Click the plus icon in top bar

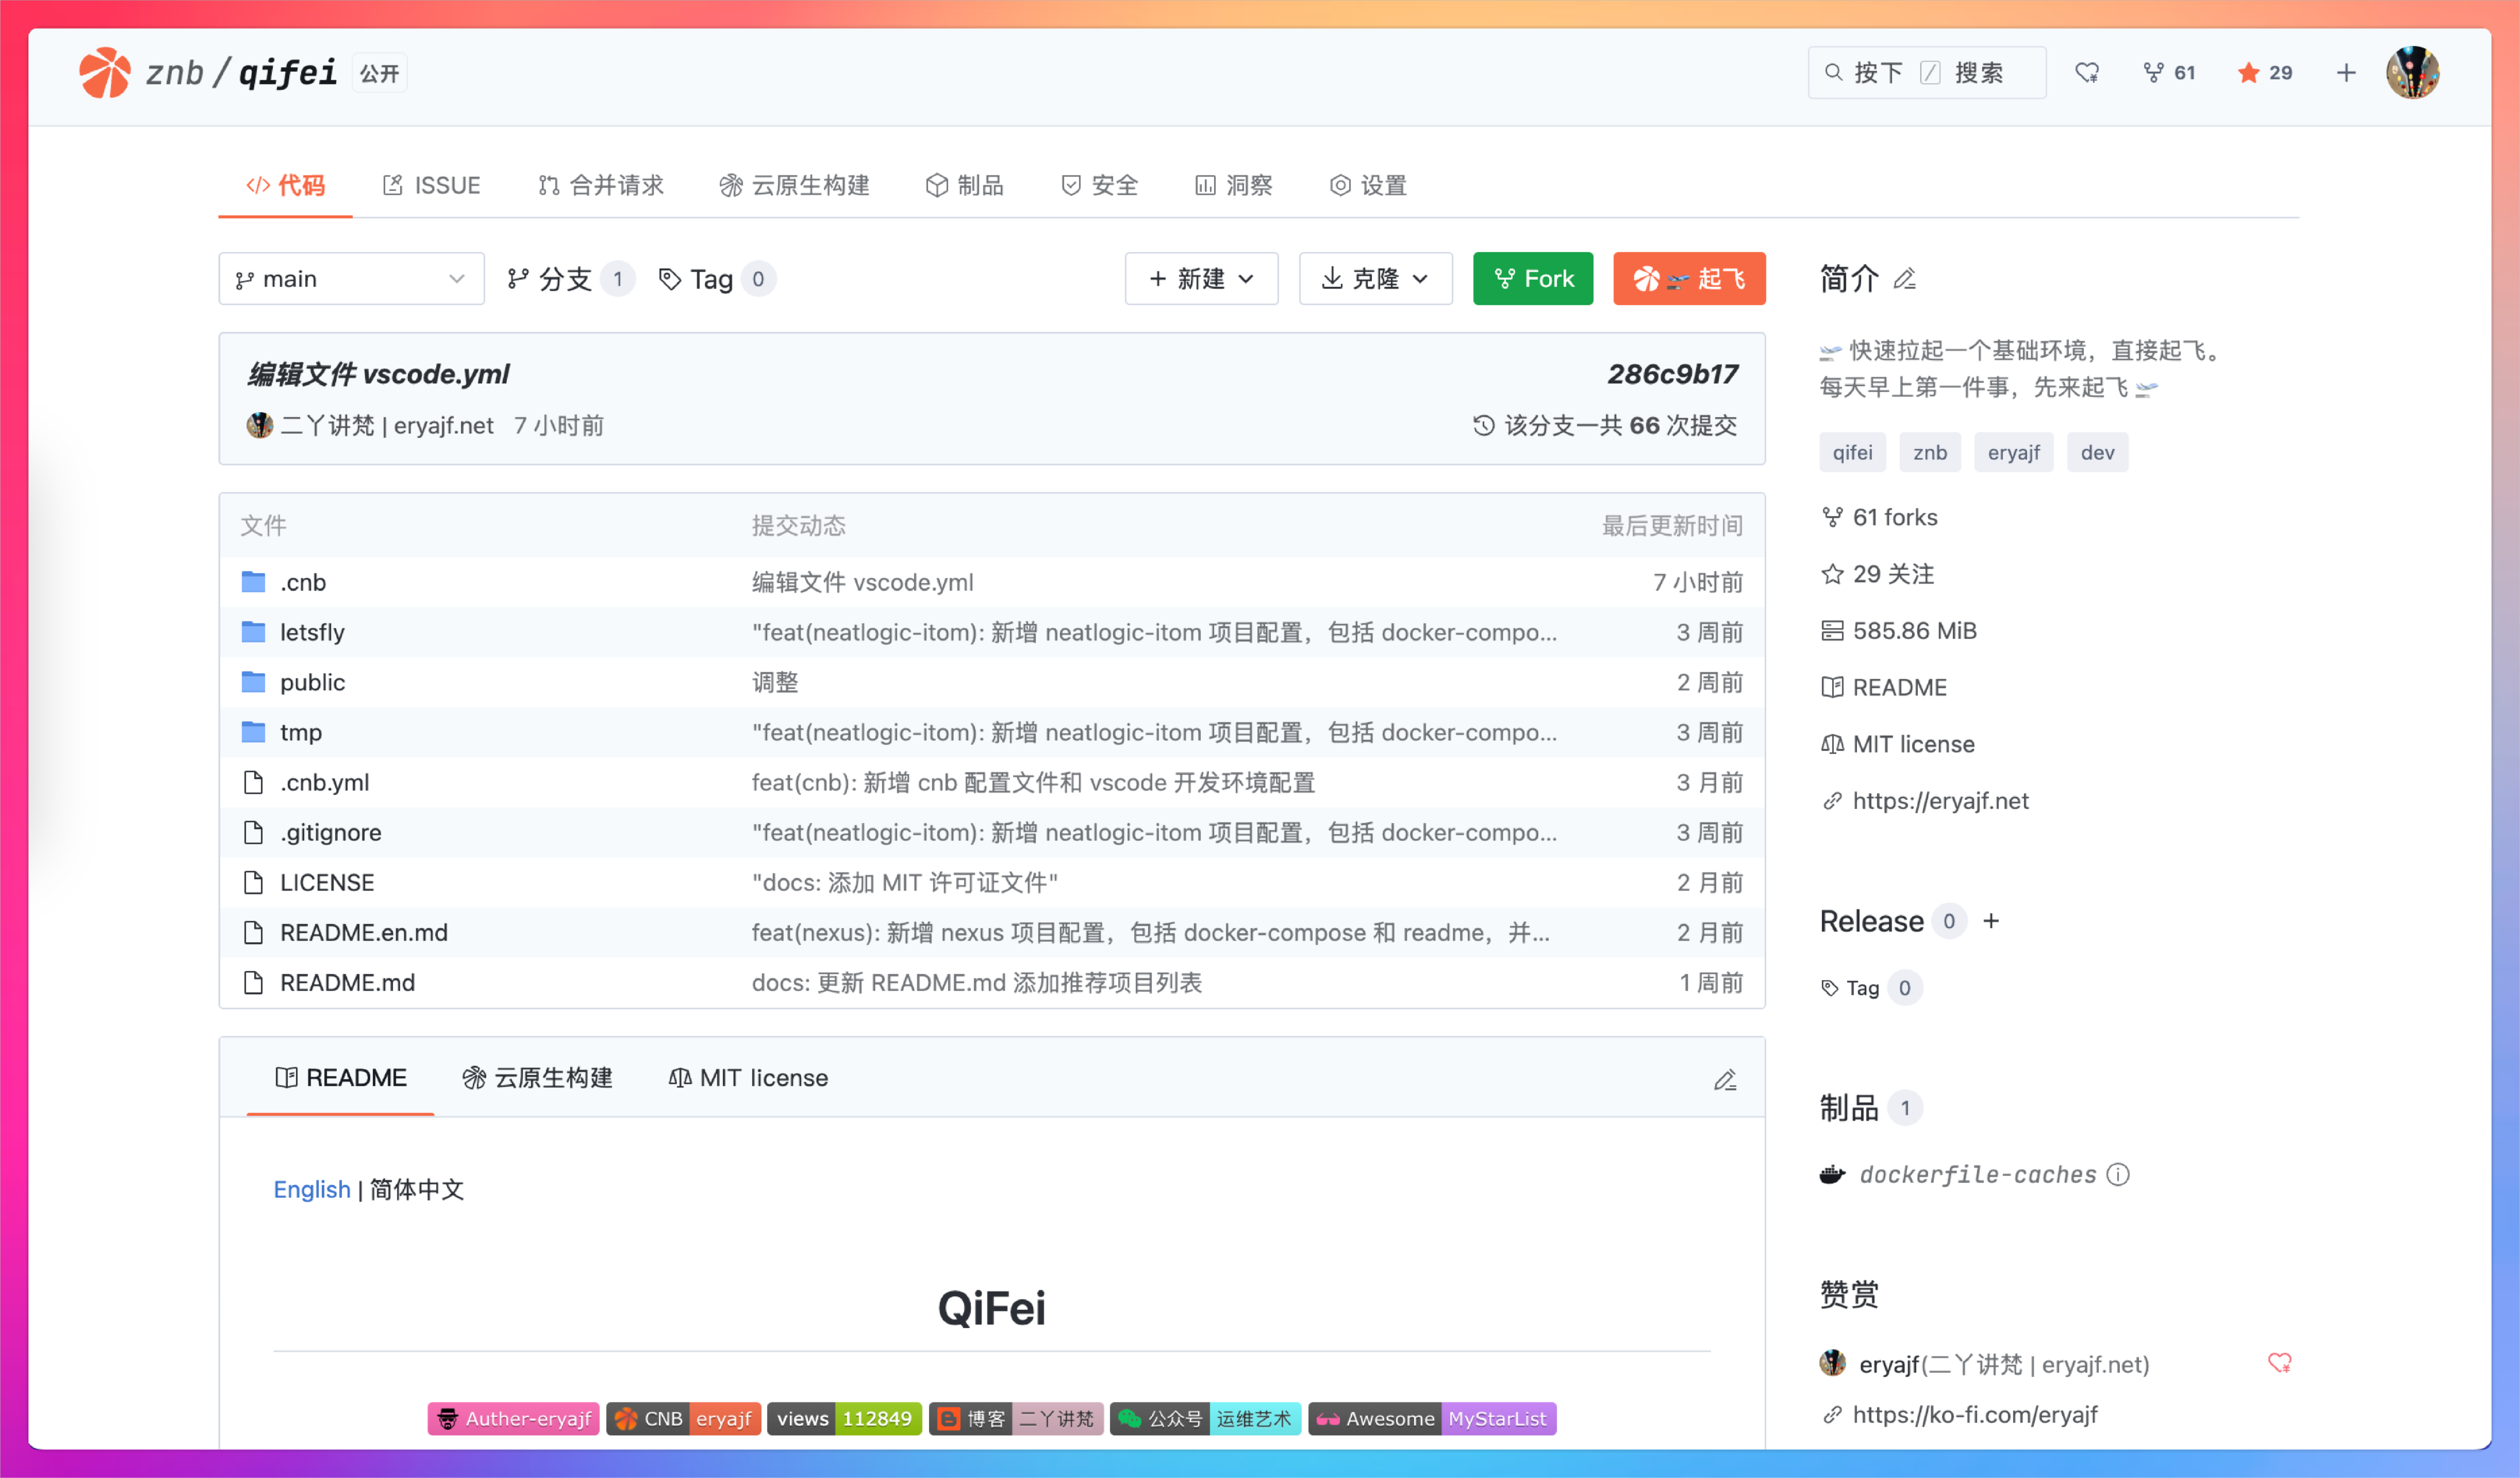click(x=2346, y=73)
